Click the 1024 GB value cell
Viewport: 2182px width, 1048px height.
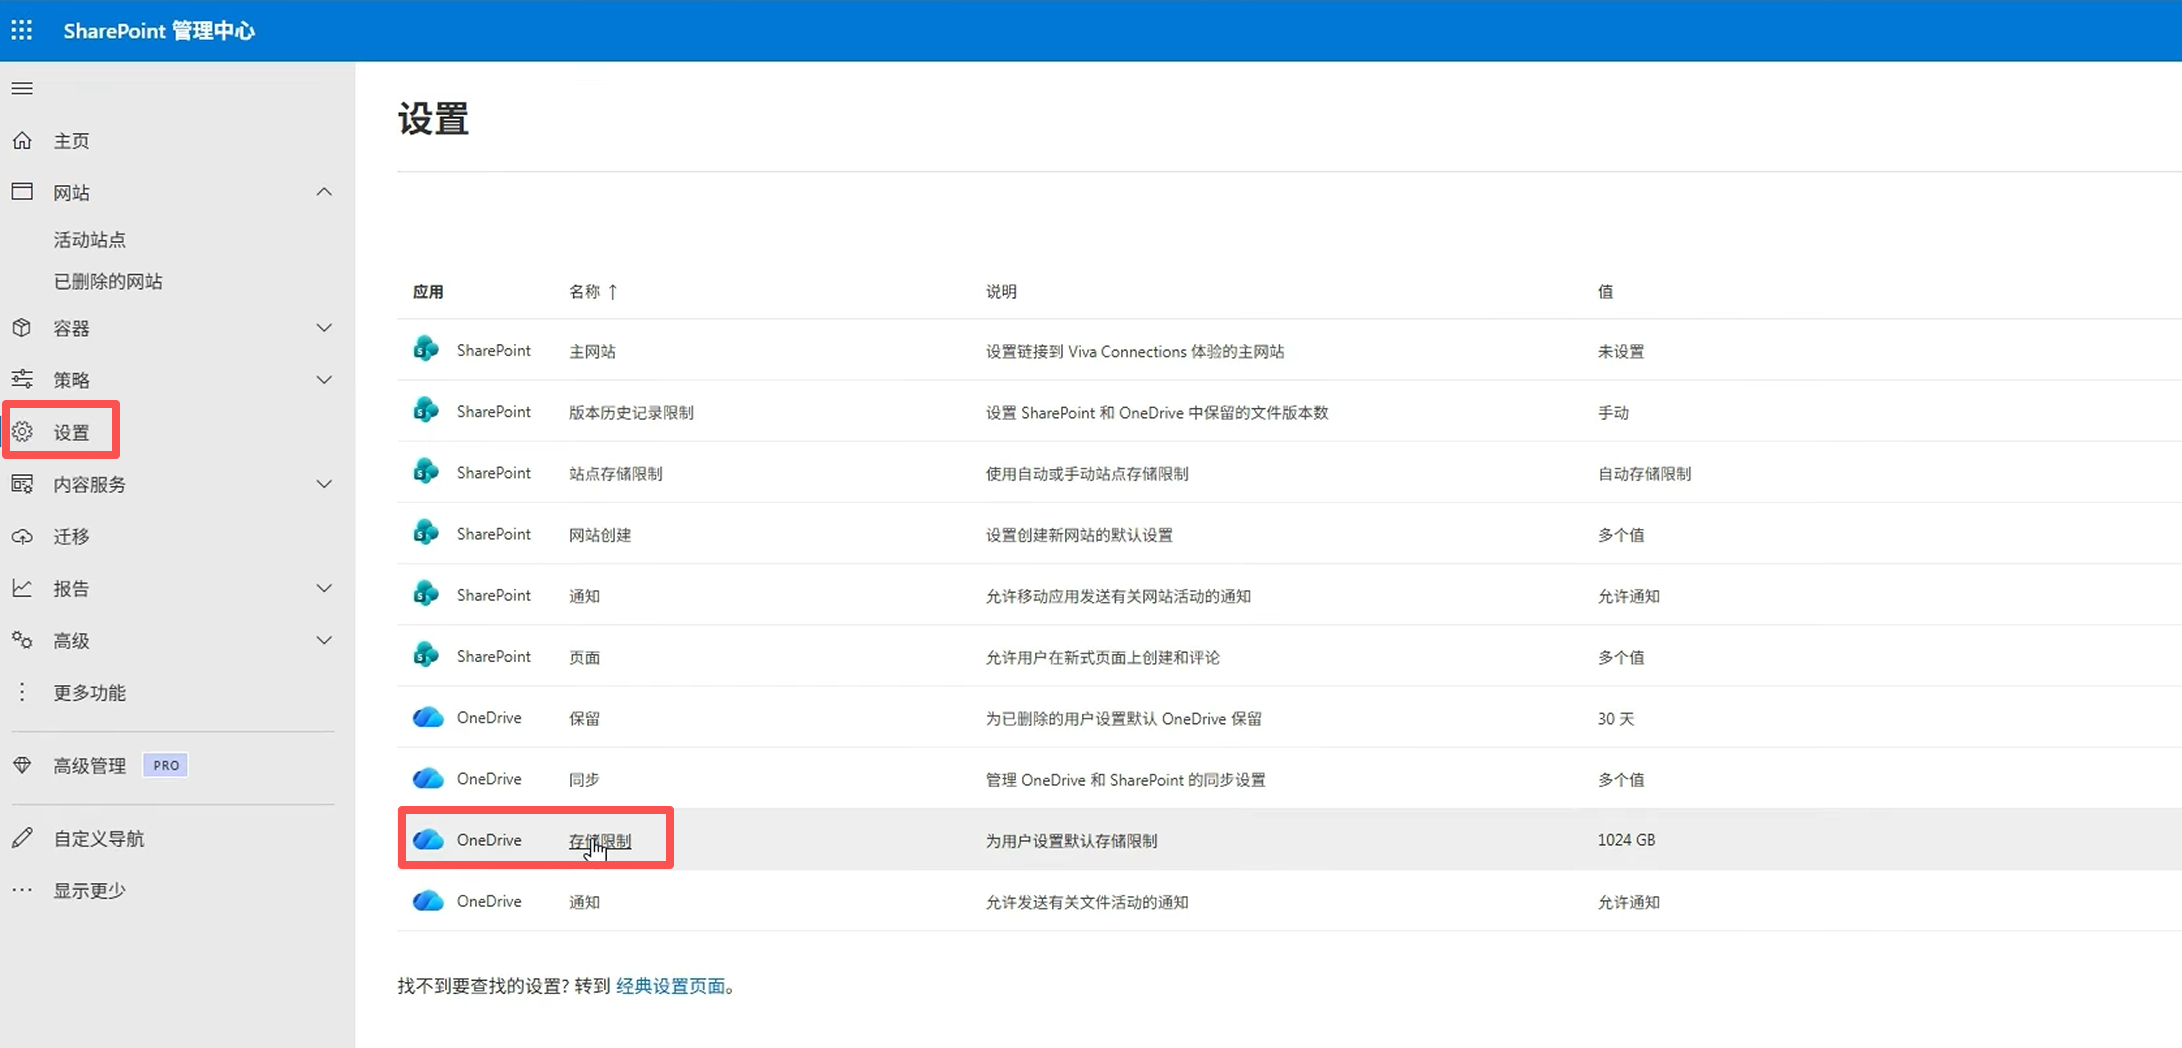coord(1626,840)
